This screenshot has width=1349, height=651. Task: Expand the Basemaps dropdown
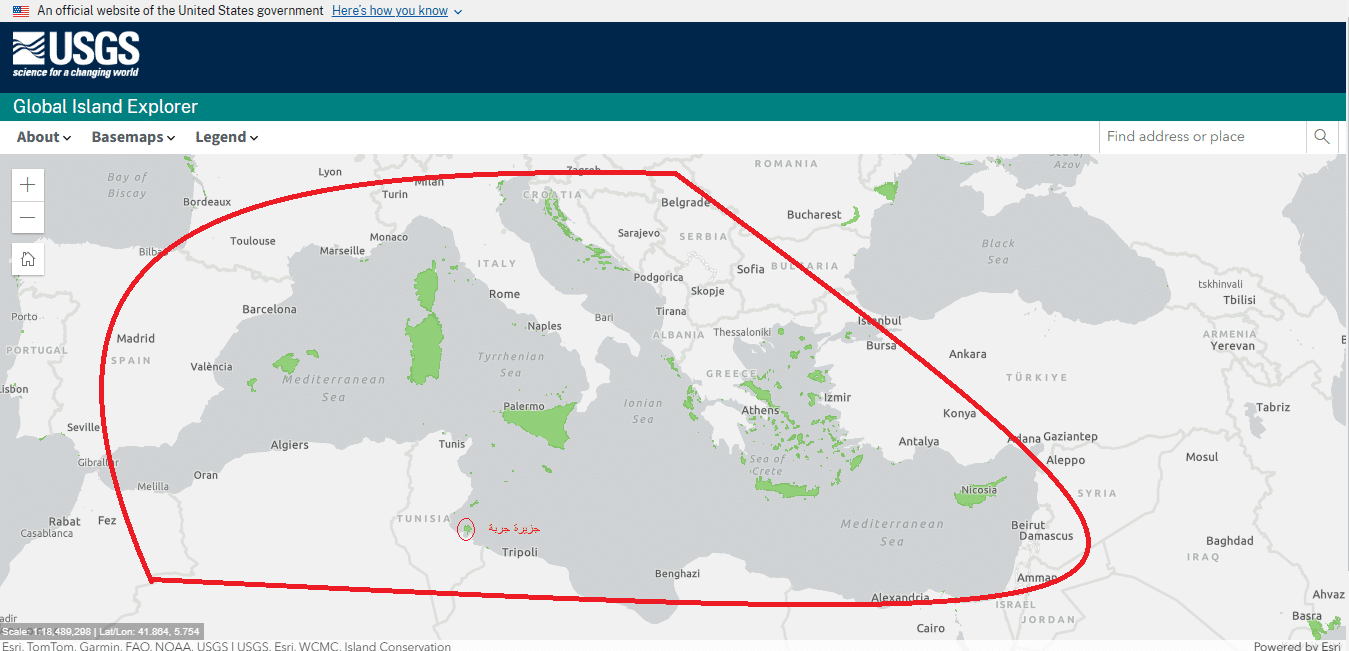133,137
